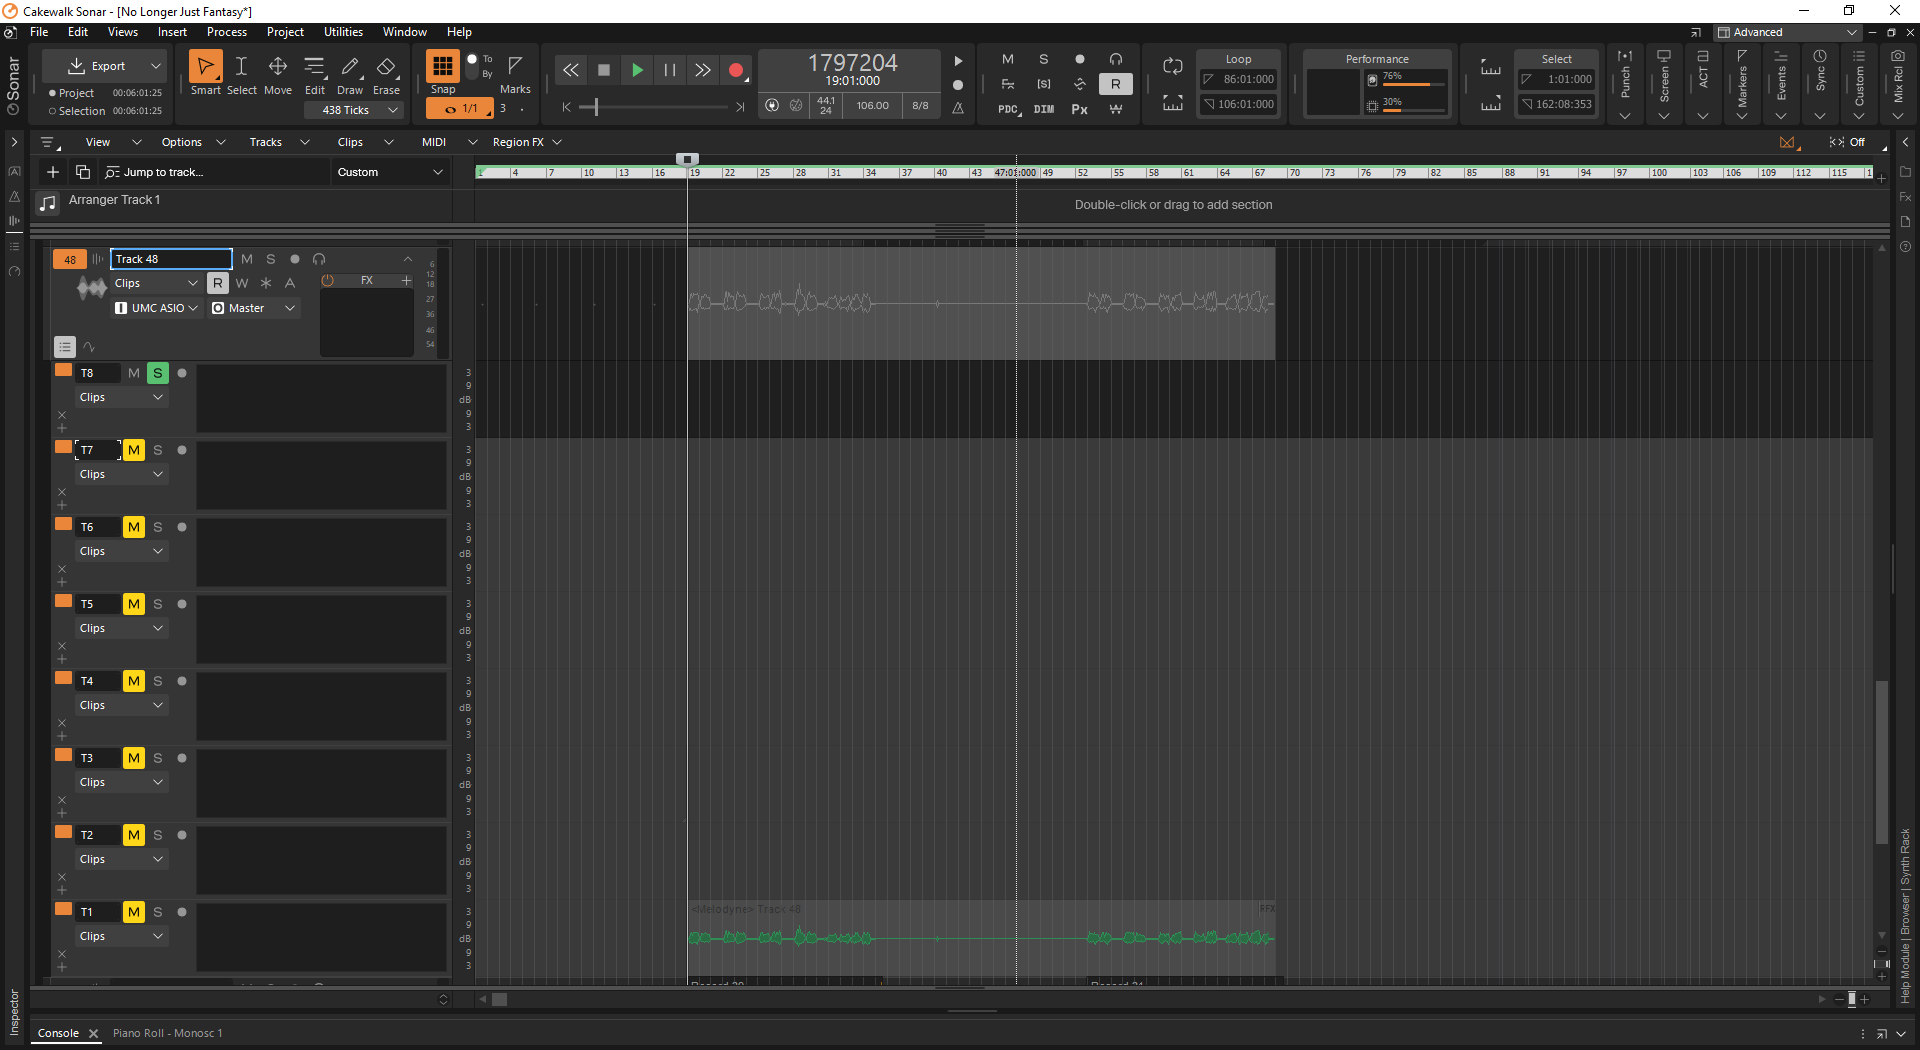Disable solo on take lane T8

coord(158,373)
